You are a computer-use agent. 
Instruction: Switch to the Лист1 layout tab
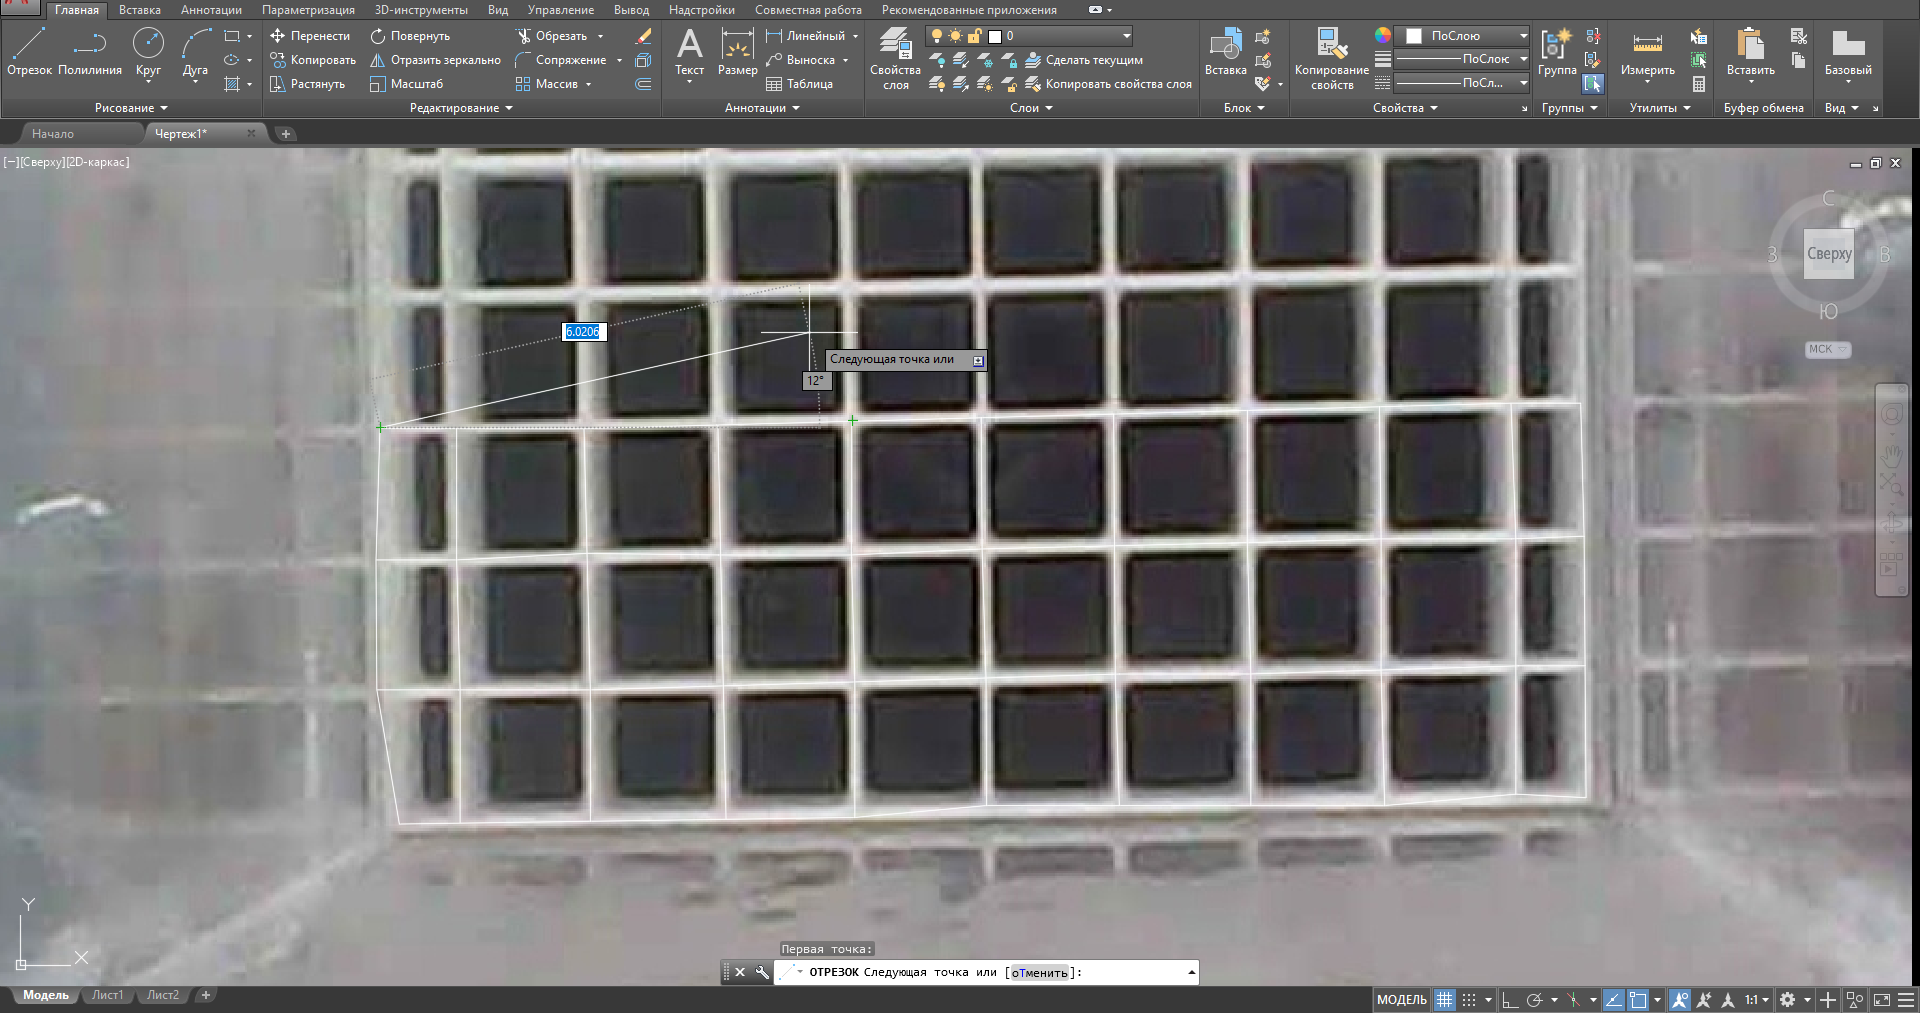(107, 995)
